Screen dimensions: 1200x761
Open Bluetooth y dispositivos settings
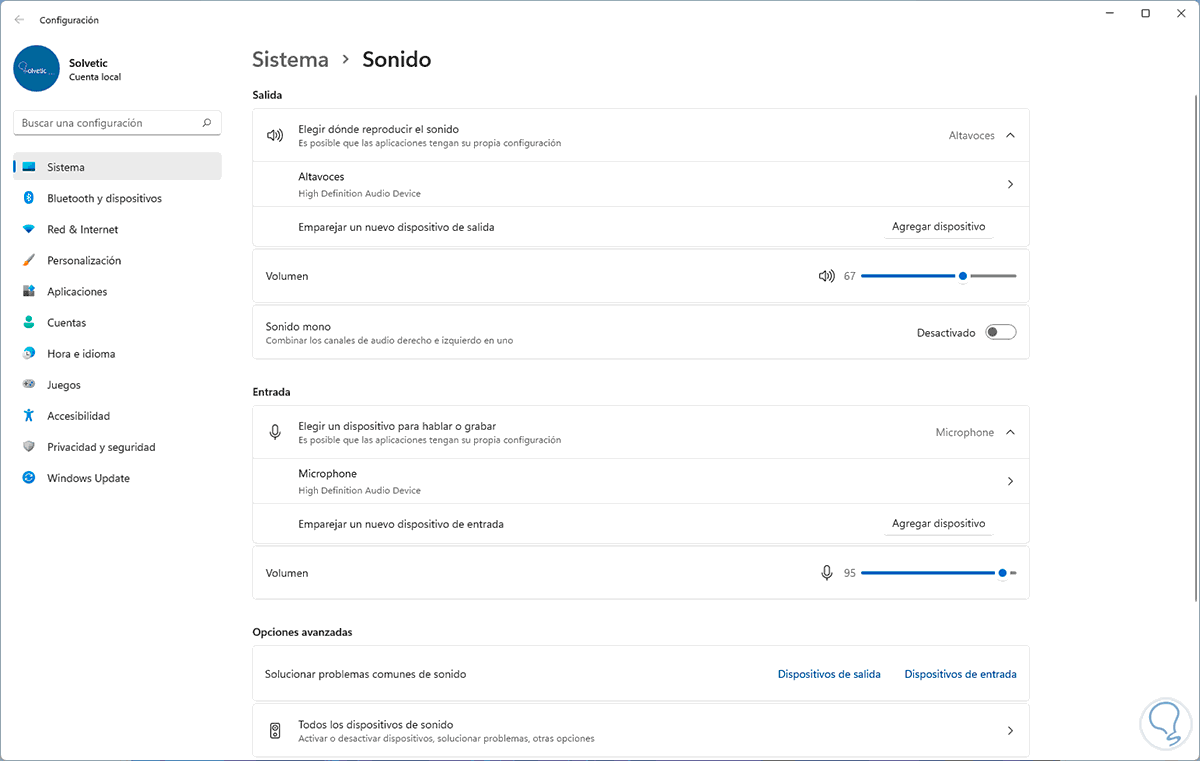pos(104,198)
